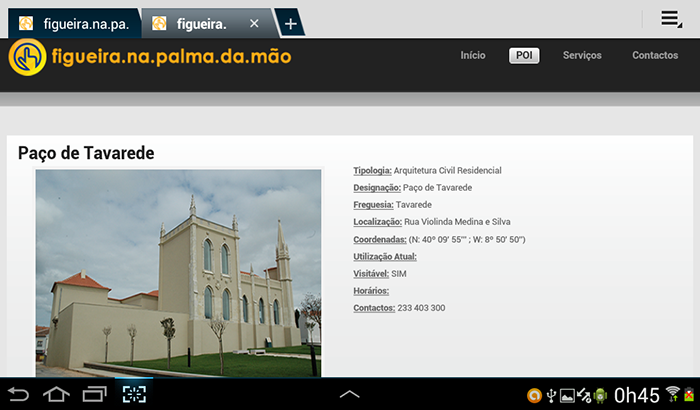This screenshot has width=700, height=410.
Task: Switch to the first figueira.na.pa. tab
Action: coord(75,23)
